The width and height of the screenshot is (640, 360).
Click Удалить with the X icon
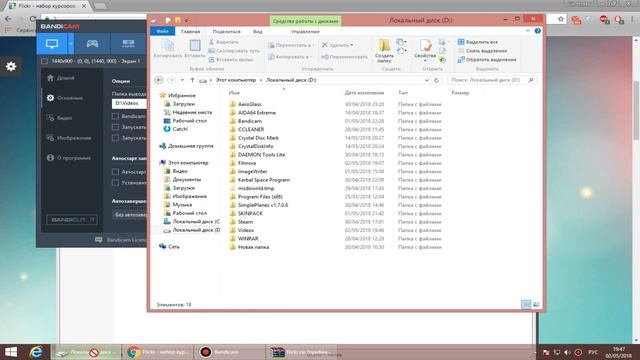point(338,45)
